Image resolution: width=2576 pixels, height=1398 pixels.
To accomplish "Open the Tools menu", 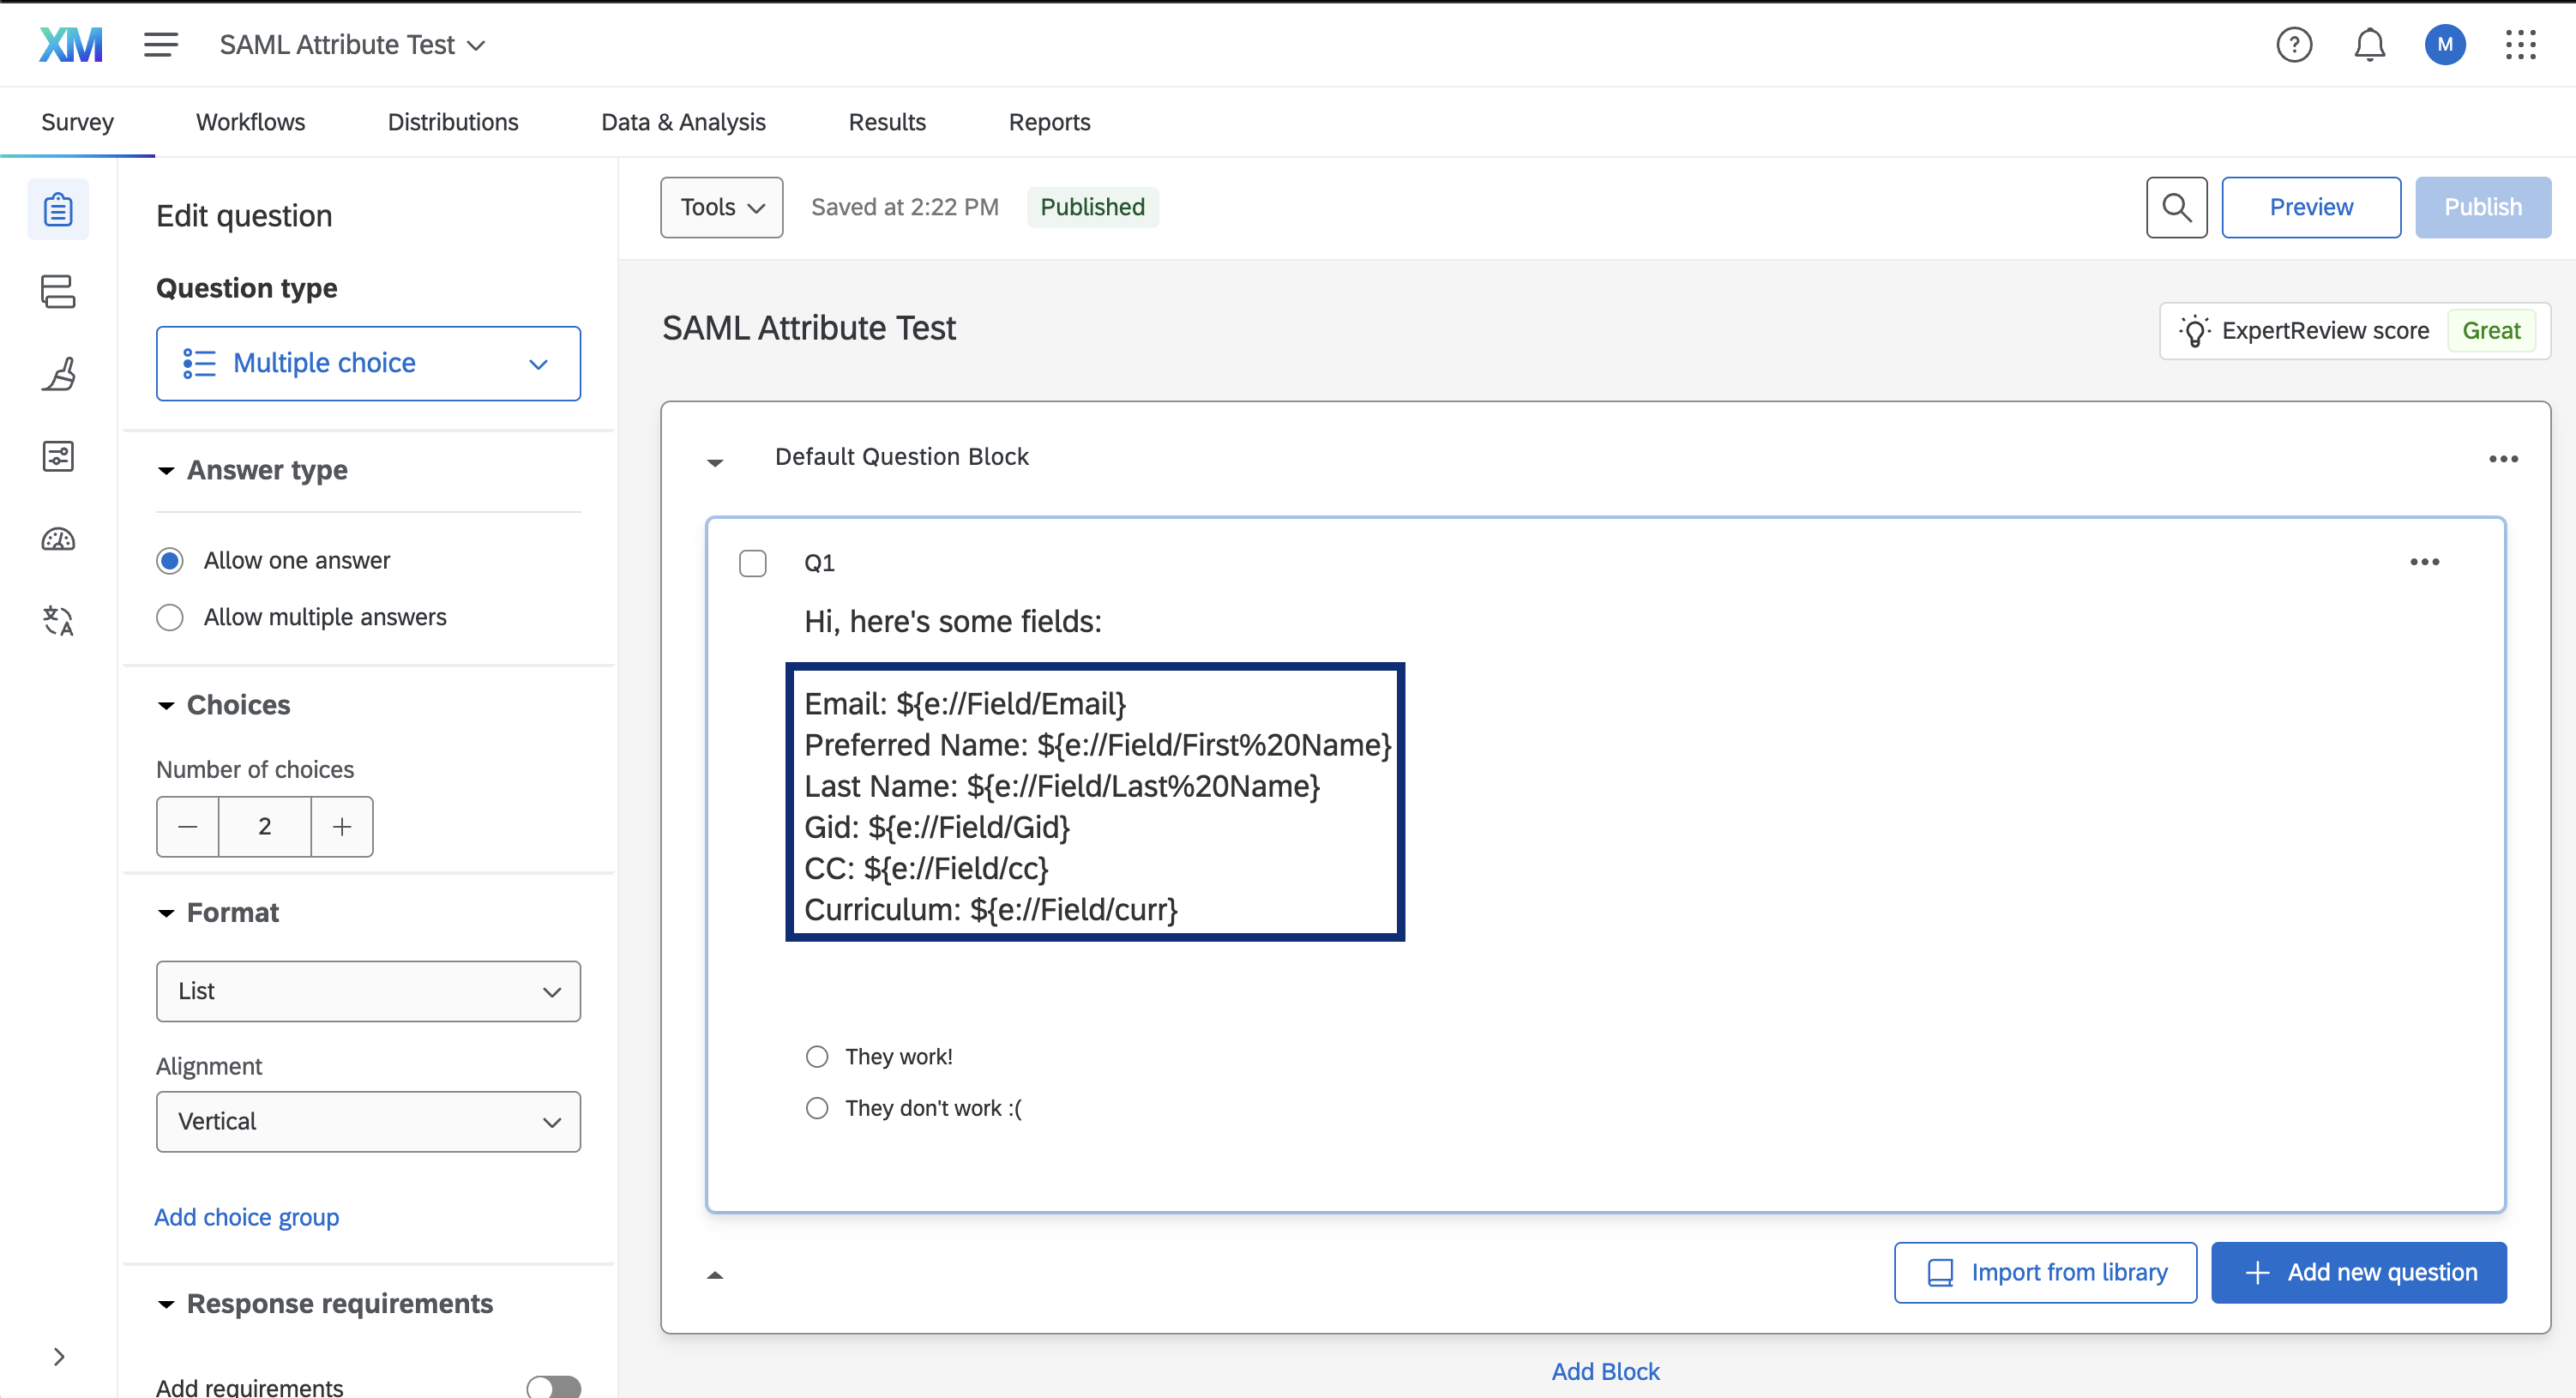I will 720,207.
